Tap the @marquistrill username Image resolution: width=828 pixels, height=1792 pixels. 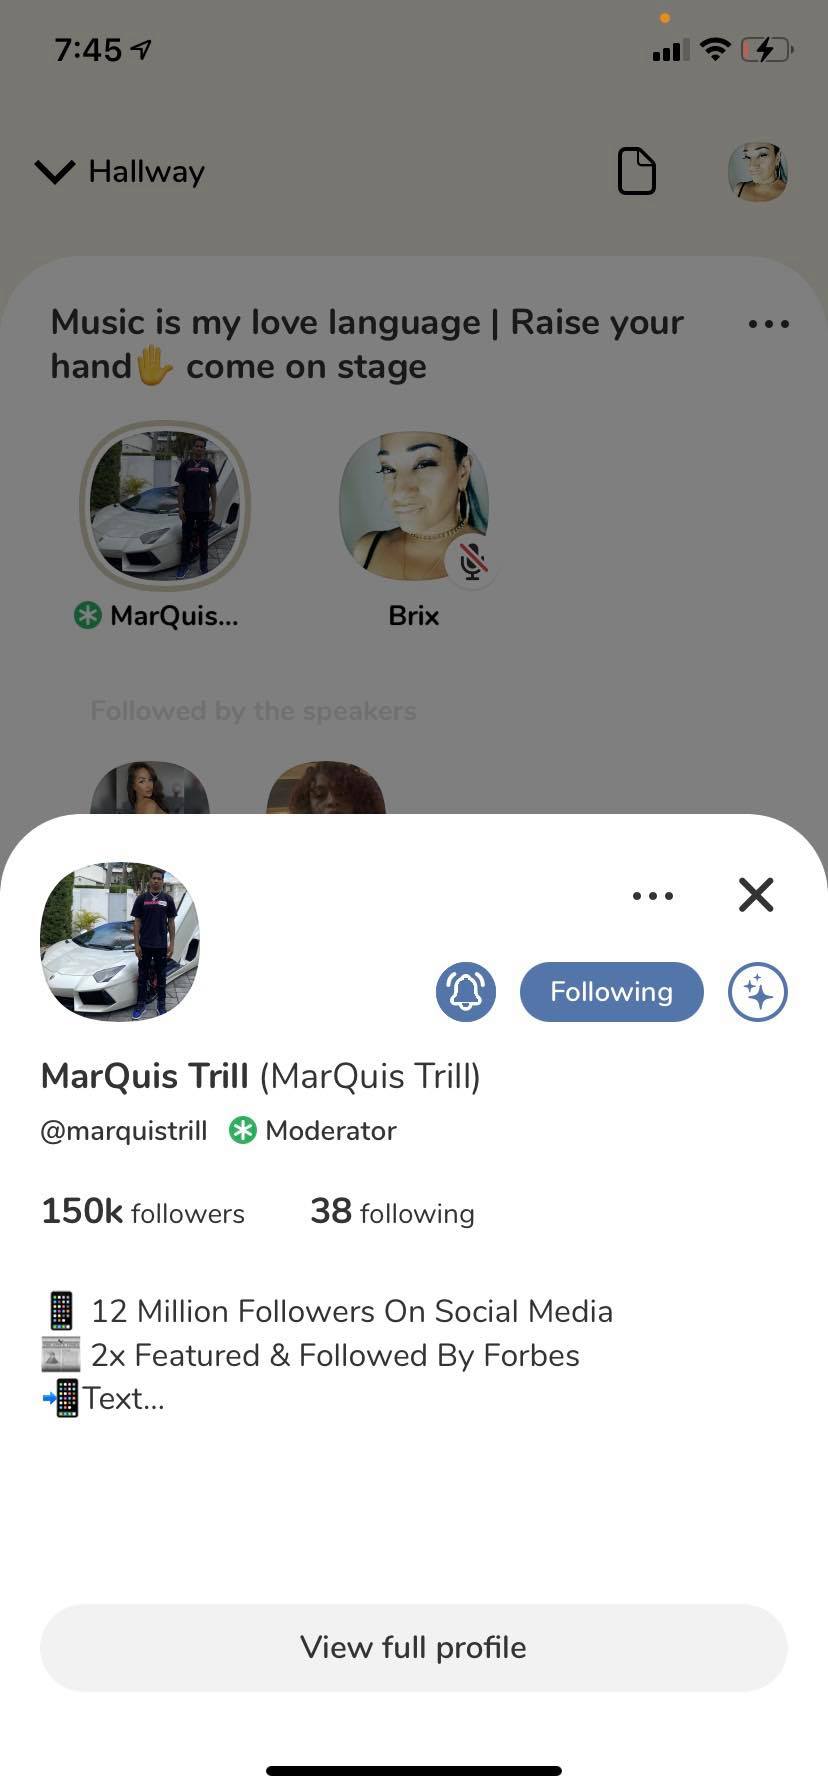point(124,1131)
